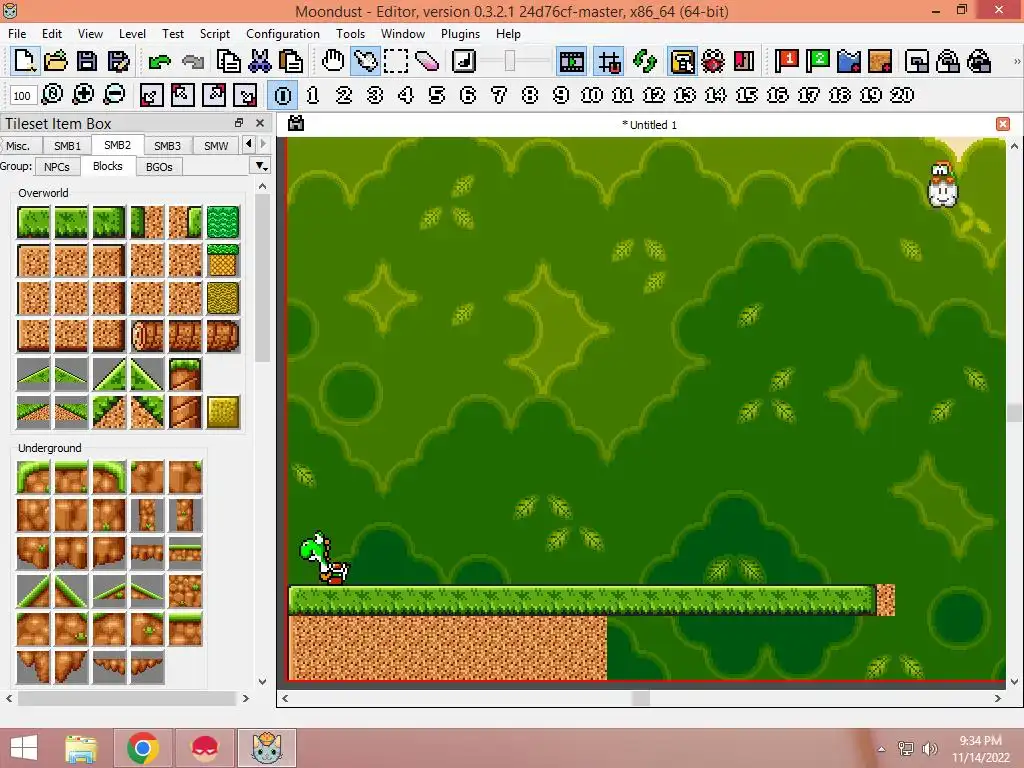The width and height of the screenshot is (1024, 768).
Task: Click the Windows Start button
Action: coord(24,748)
